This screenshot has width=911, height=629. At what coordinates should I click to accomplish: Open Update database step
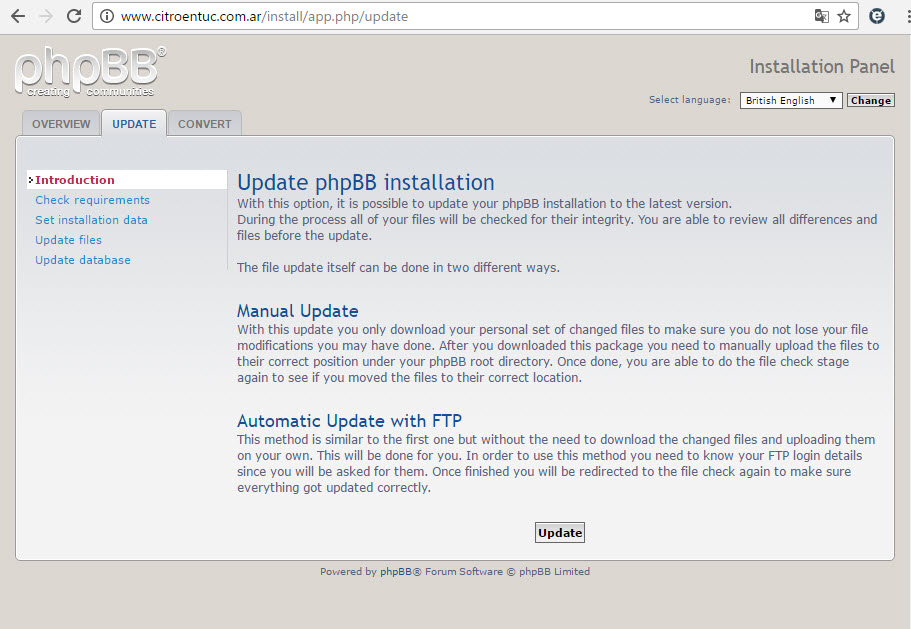83,260
